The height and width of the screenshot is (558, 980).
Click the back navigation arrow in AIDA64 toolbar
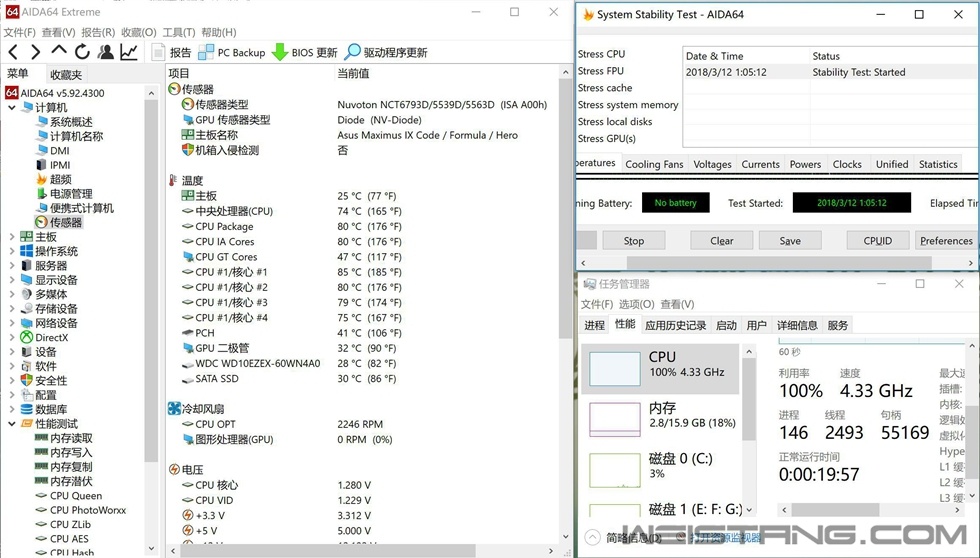pyautogui.click(x=13, y=52)
